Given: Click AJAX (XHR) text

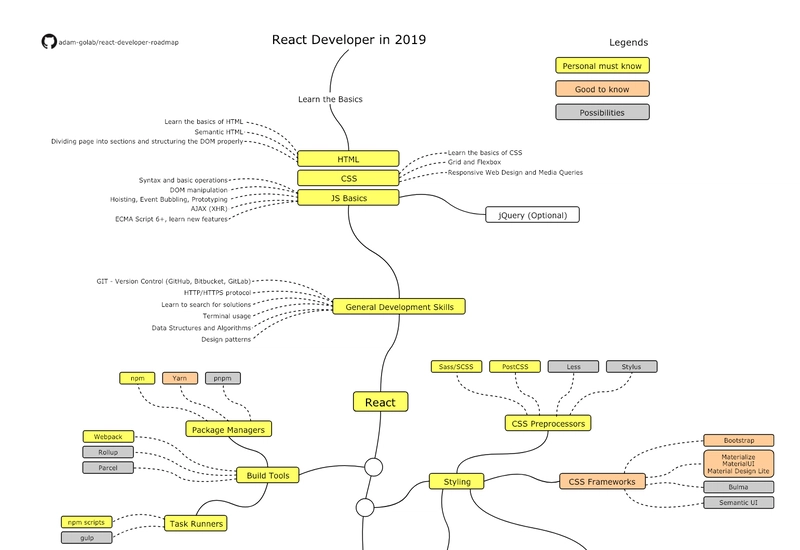Looking at the screenshot, I should coord(209,208).
